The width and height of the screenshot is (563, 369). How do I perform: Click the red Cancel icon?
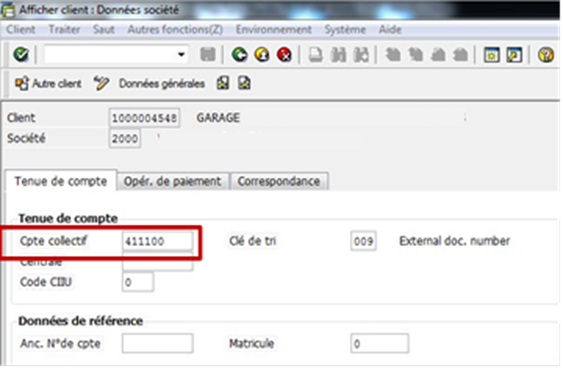pyautogui.click(x=284, y=55)
